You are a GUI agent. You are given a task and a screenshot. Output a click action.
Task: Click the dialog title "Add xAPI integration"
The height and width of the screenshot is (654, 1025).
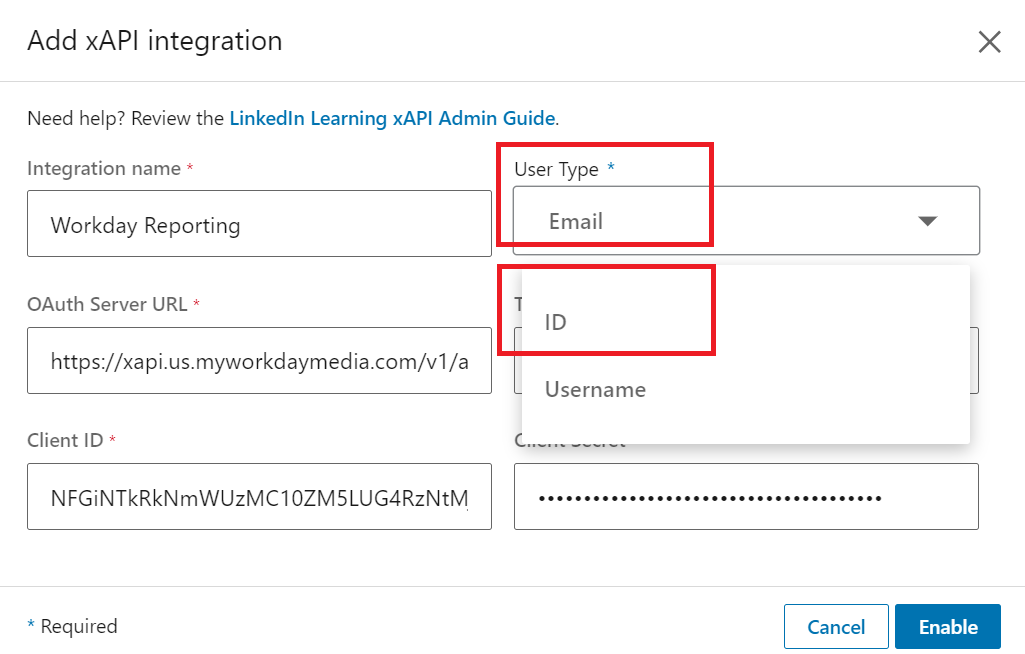pyautogui.click(x=154, y=42)
